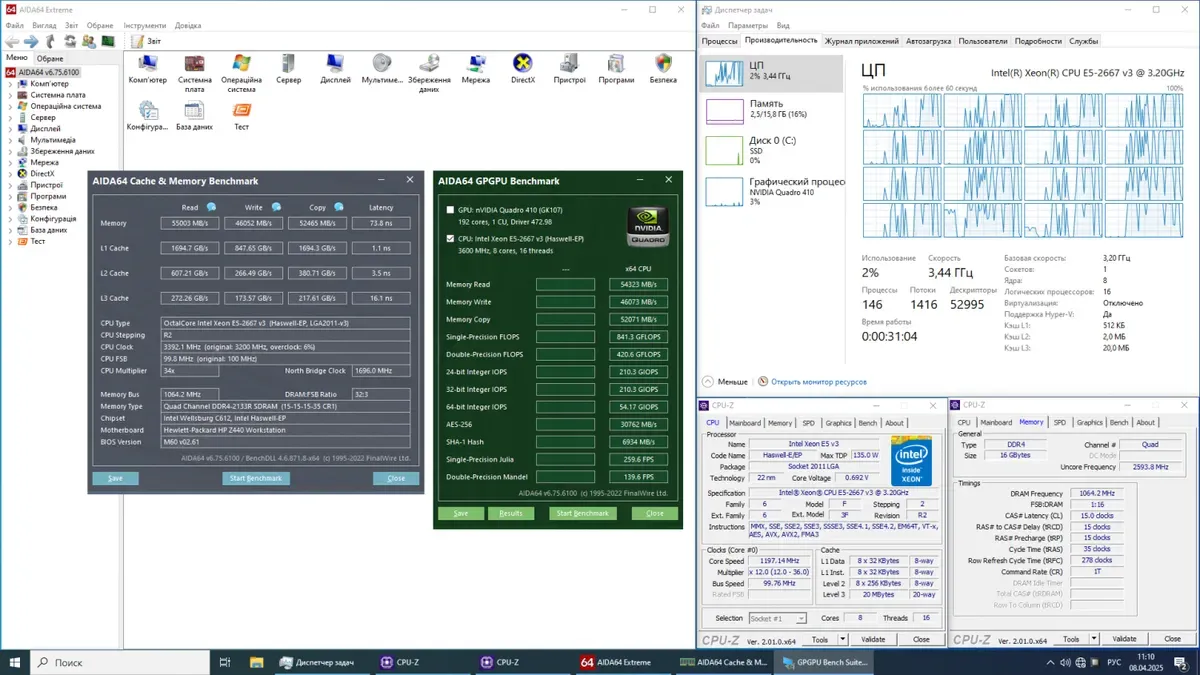Click the Звіт report toolbar icon
The height and width of the screenshot is (675, 1200).
point(137,41)
